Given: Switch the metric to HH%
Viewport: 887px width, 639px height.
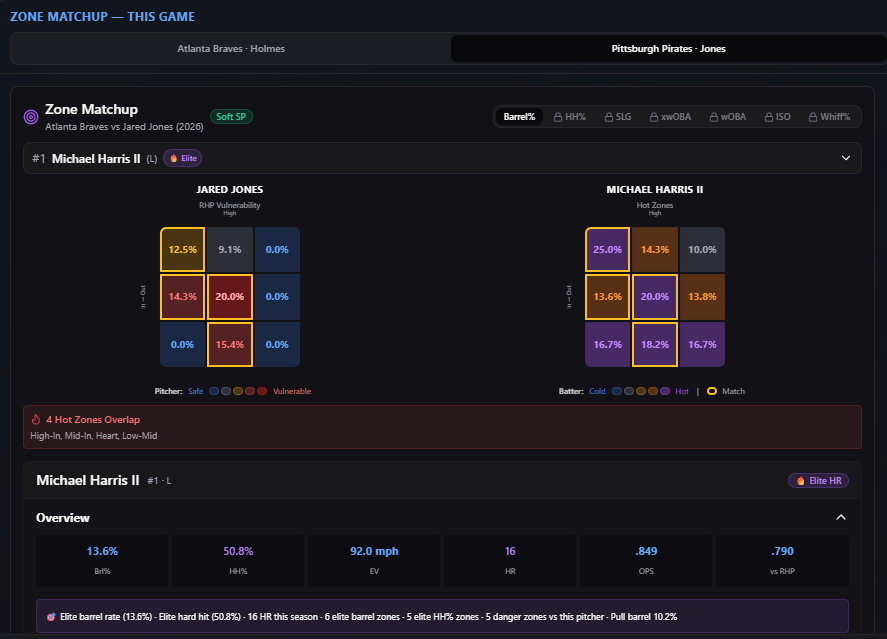Looking at the screenshot, I should [x=570, y=117].
